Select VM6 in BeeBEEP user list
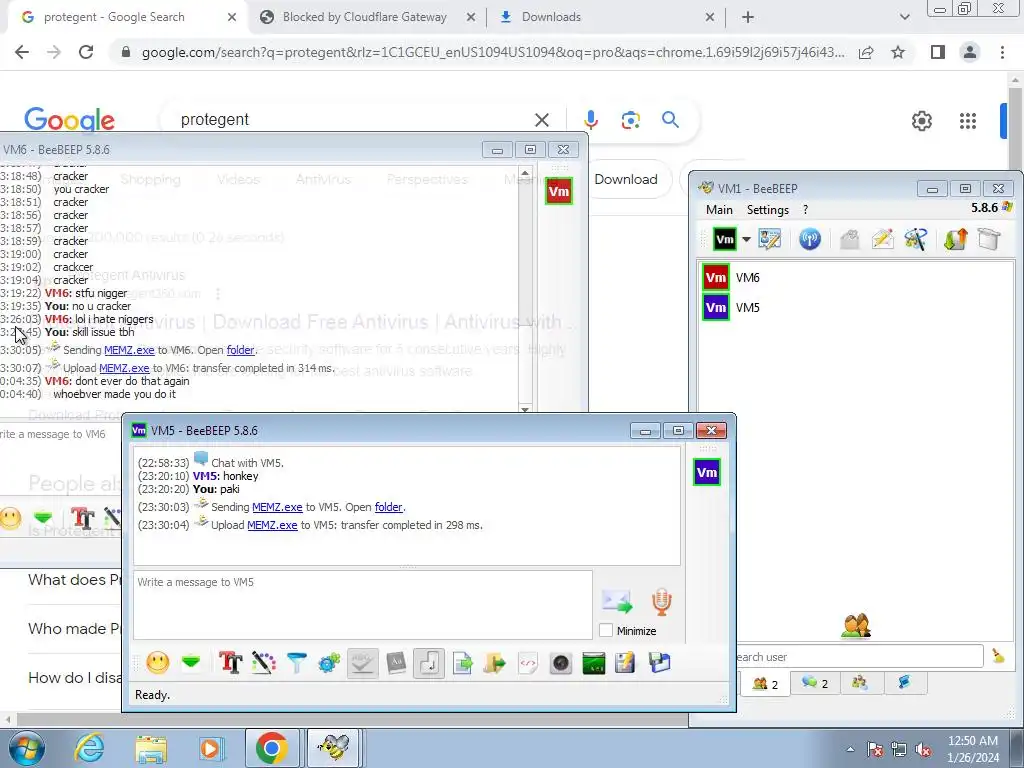Screen dimensions: 1024x768 [856, 278]
